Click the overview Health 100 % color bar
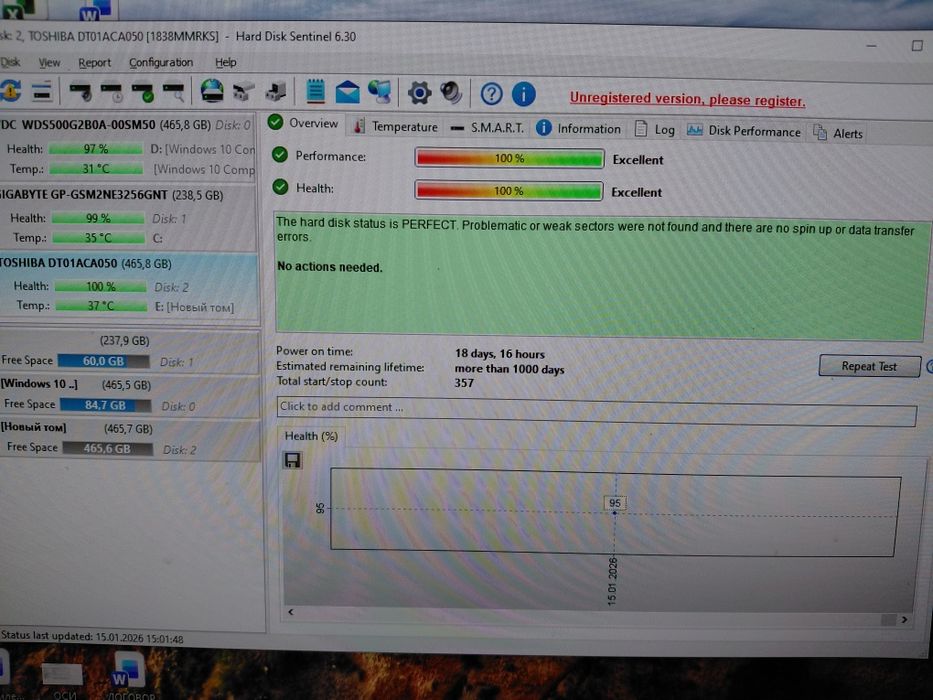This screenshot has height=700, width=933. (x=509, y=190)
